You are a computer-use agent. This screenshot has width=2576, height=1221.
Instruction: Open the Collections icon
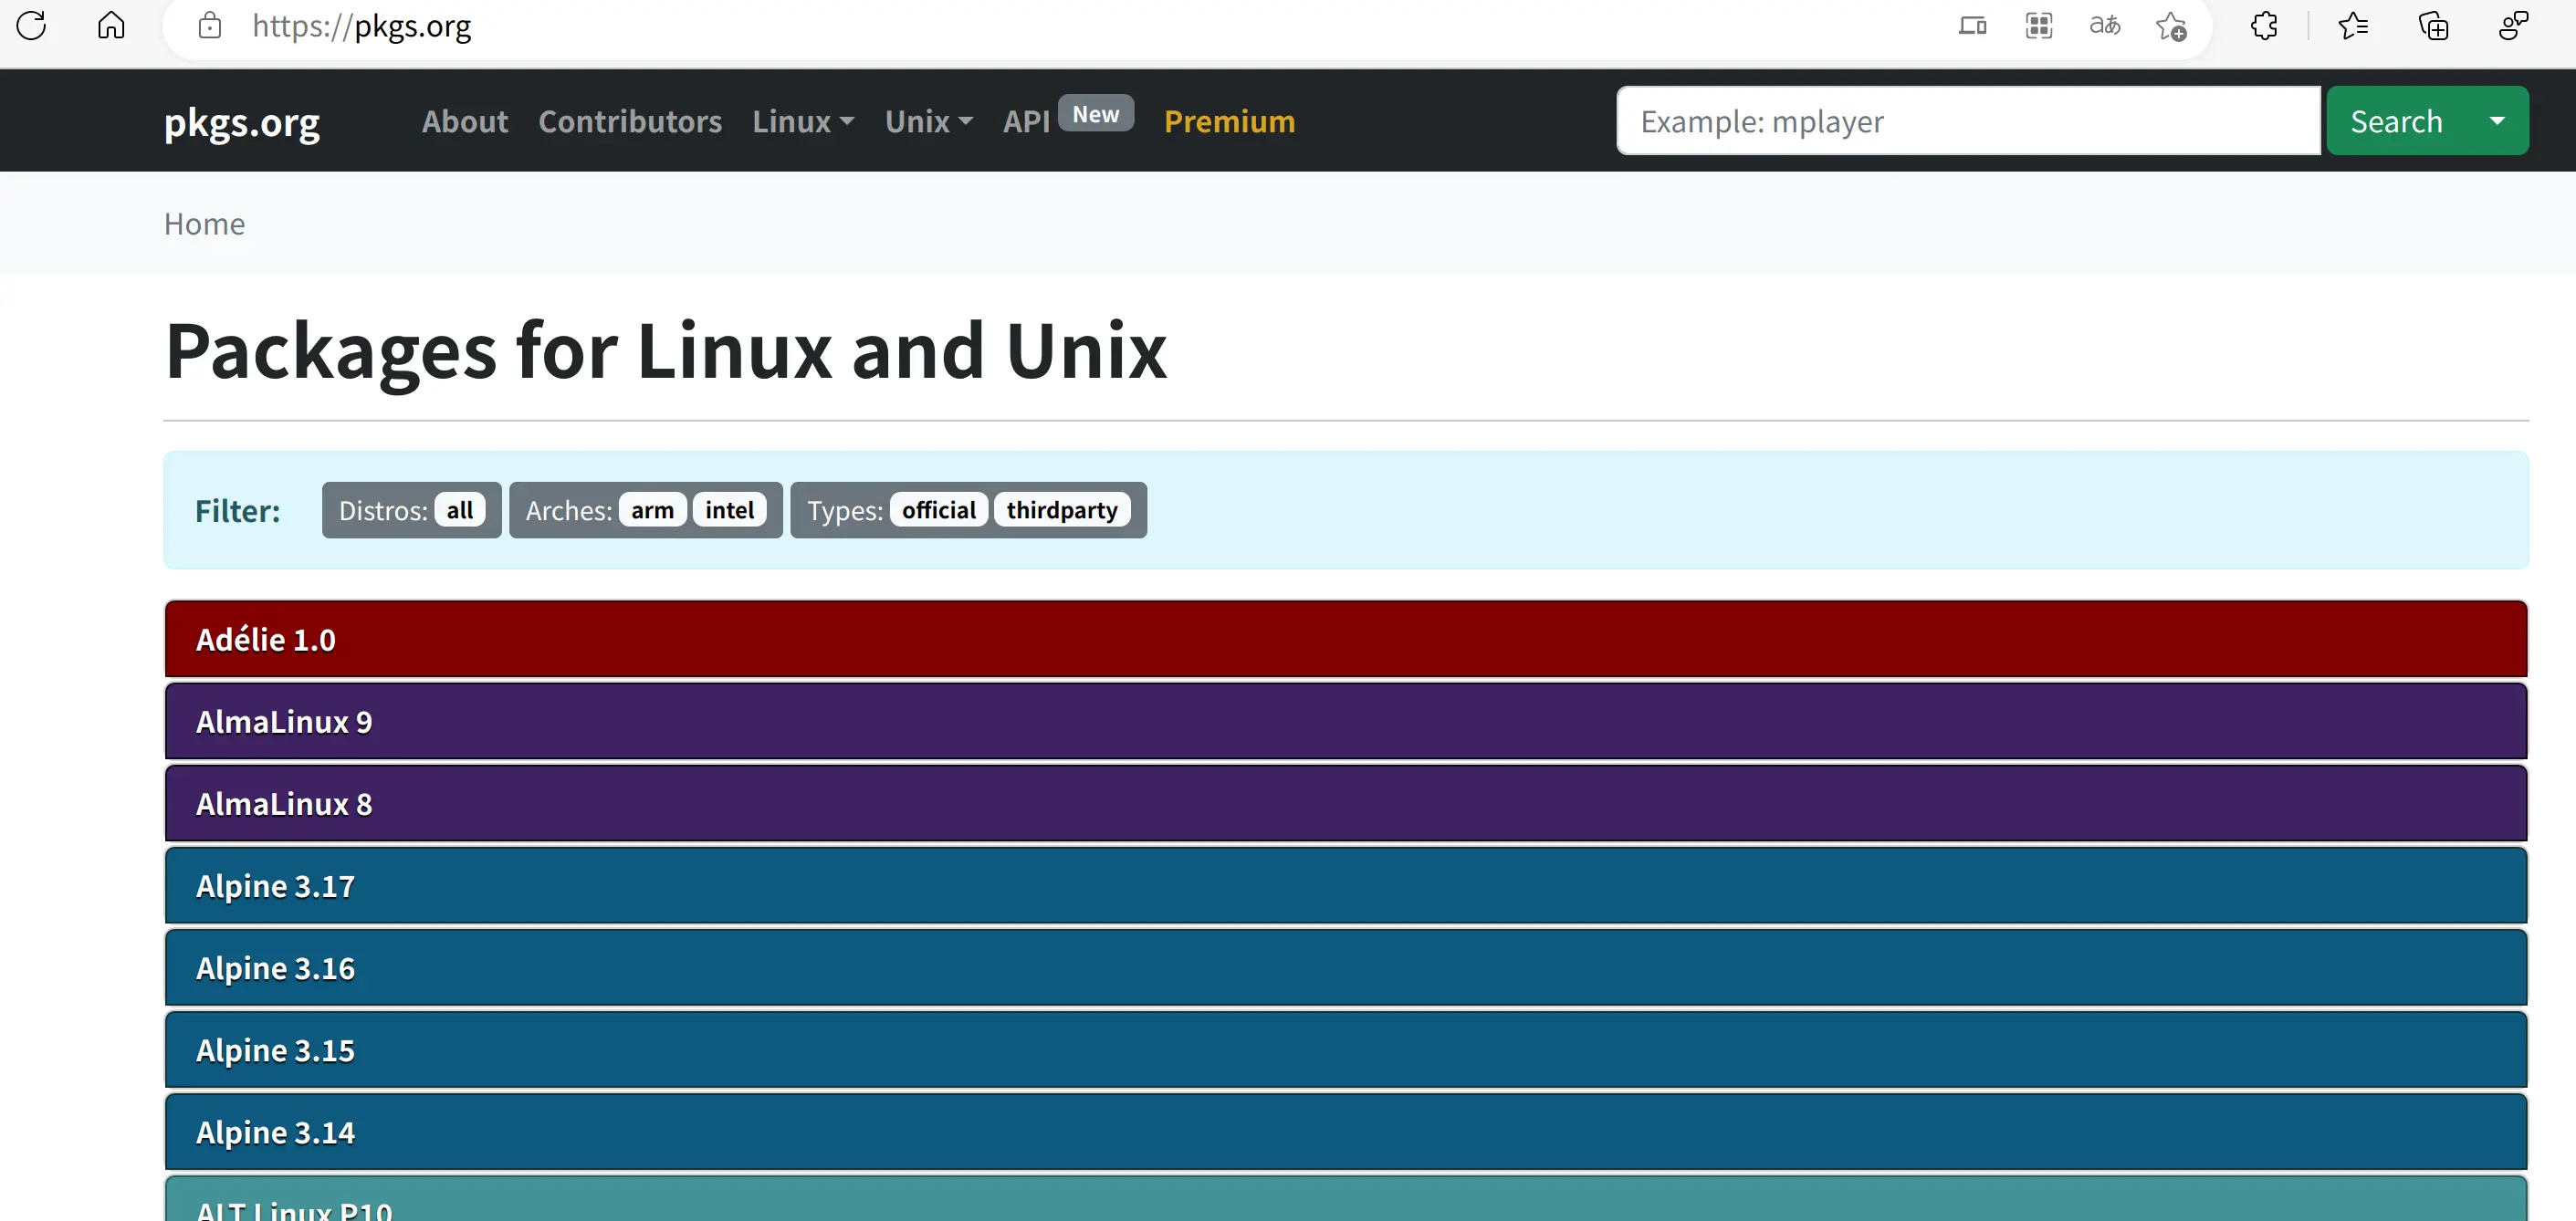[2434, 26]
